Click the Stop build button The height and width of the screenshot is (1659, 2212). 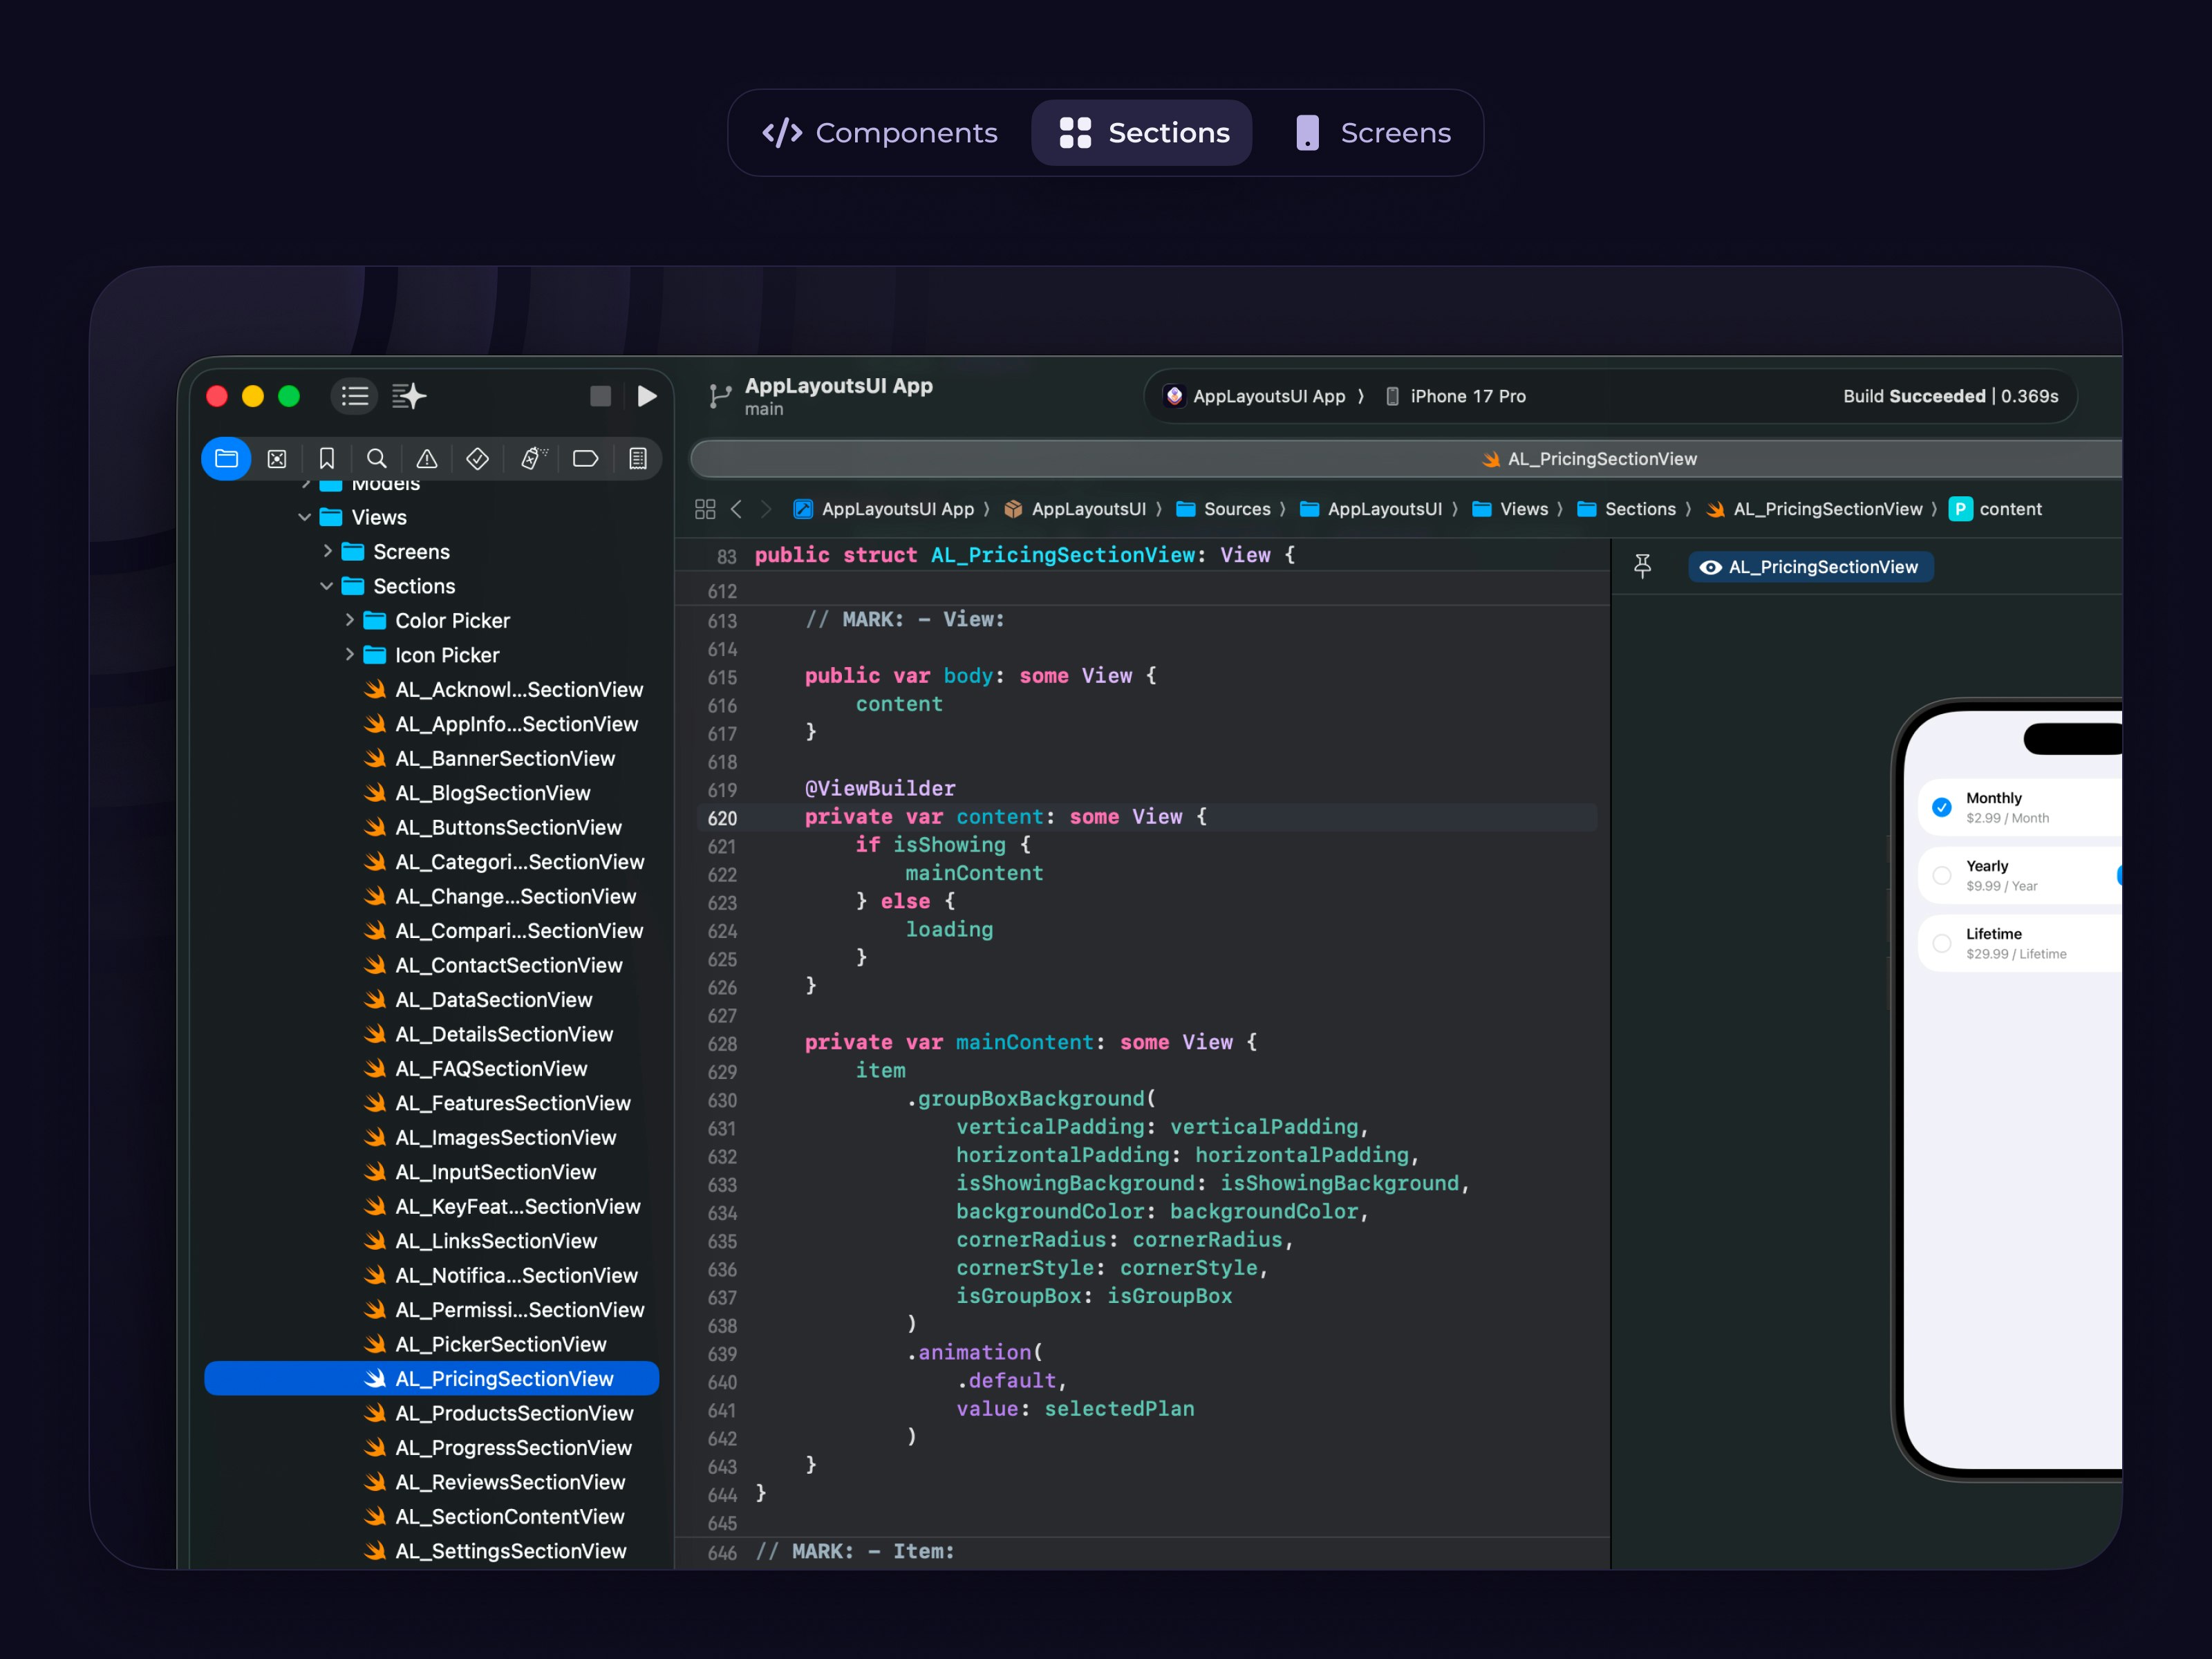[x=600, y=396]
